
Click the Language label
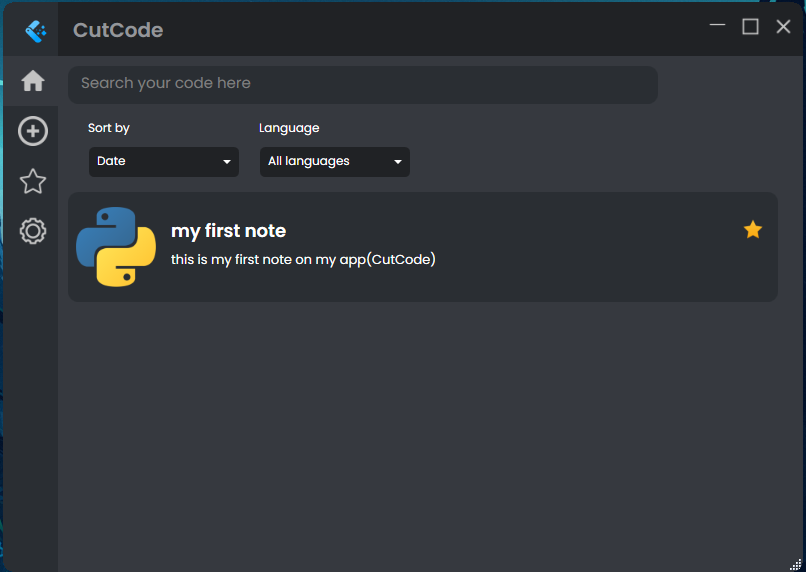pos(289,128)
